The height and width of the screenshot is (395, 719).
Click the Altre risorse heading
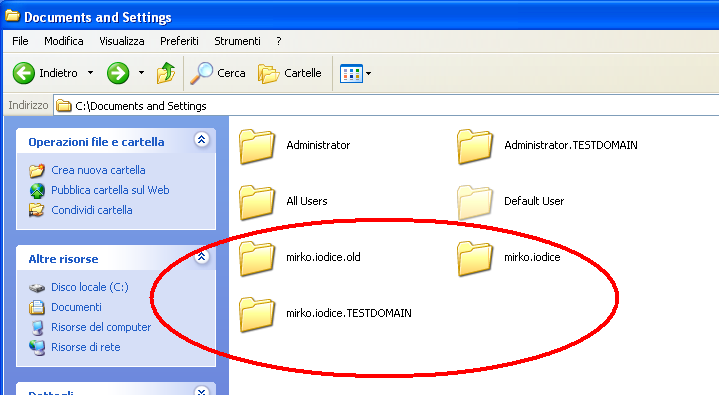pyautogui.click(x=63, y=259)
